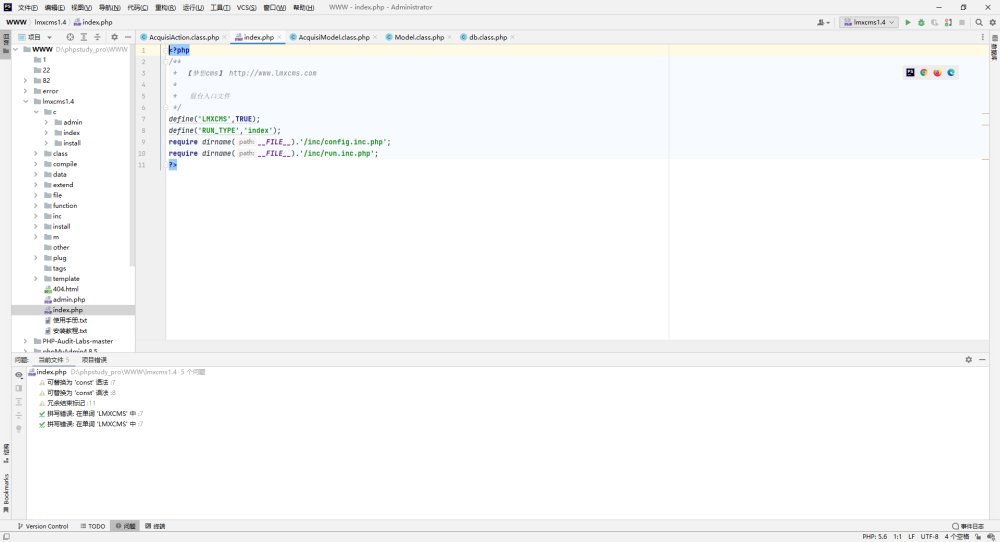Run the lmxcms1.4 configuration
Screen dimensions: 1000x542
point(908,22)
